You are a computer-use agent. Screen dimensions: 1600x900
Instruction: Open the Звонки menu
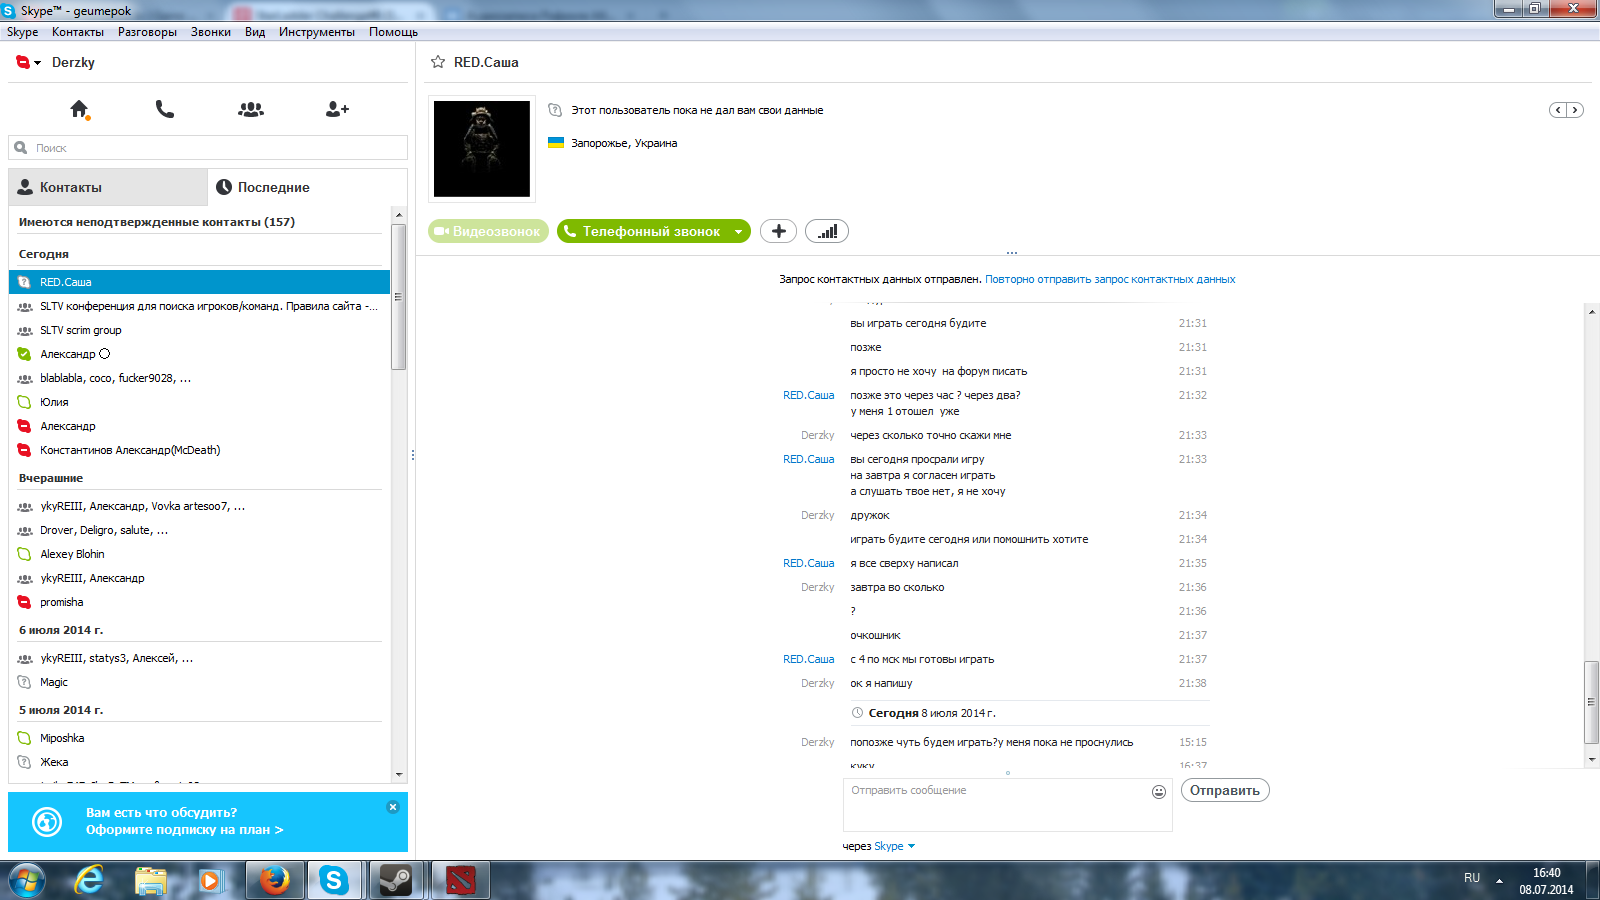click(x=211, y=32)
